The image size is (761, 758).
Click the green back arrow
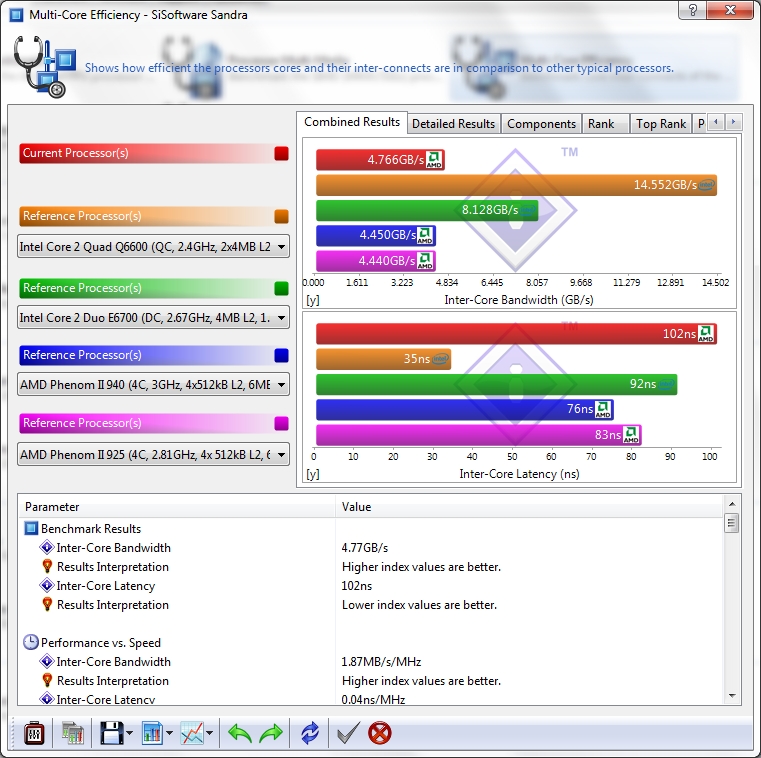tap(240, 733)
